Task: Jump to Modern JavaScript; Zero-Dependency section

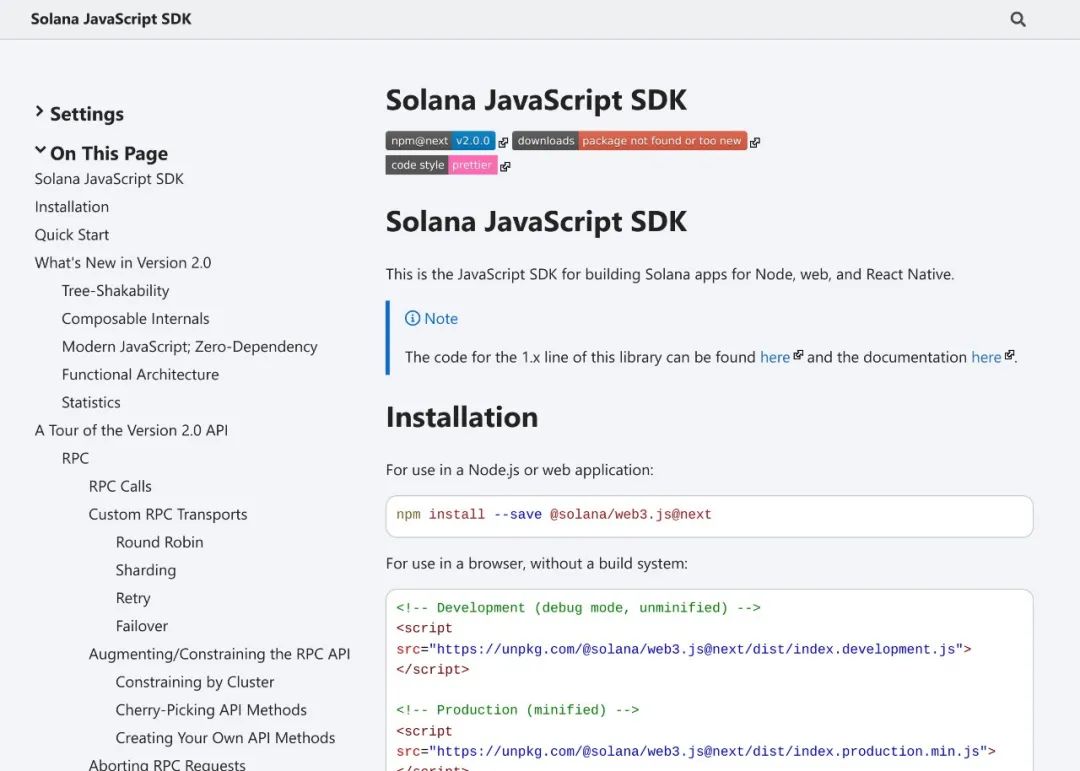Action: [x=189, y=347]
